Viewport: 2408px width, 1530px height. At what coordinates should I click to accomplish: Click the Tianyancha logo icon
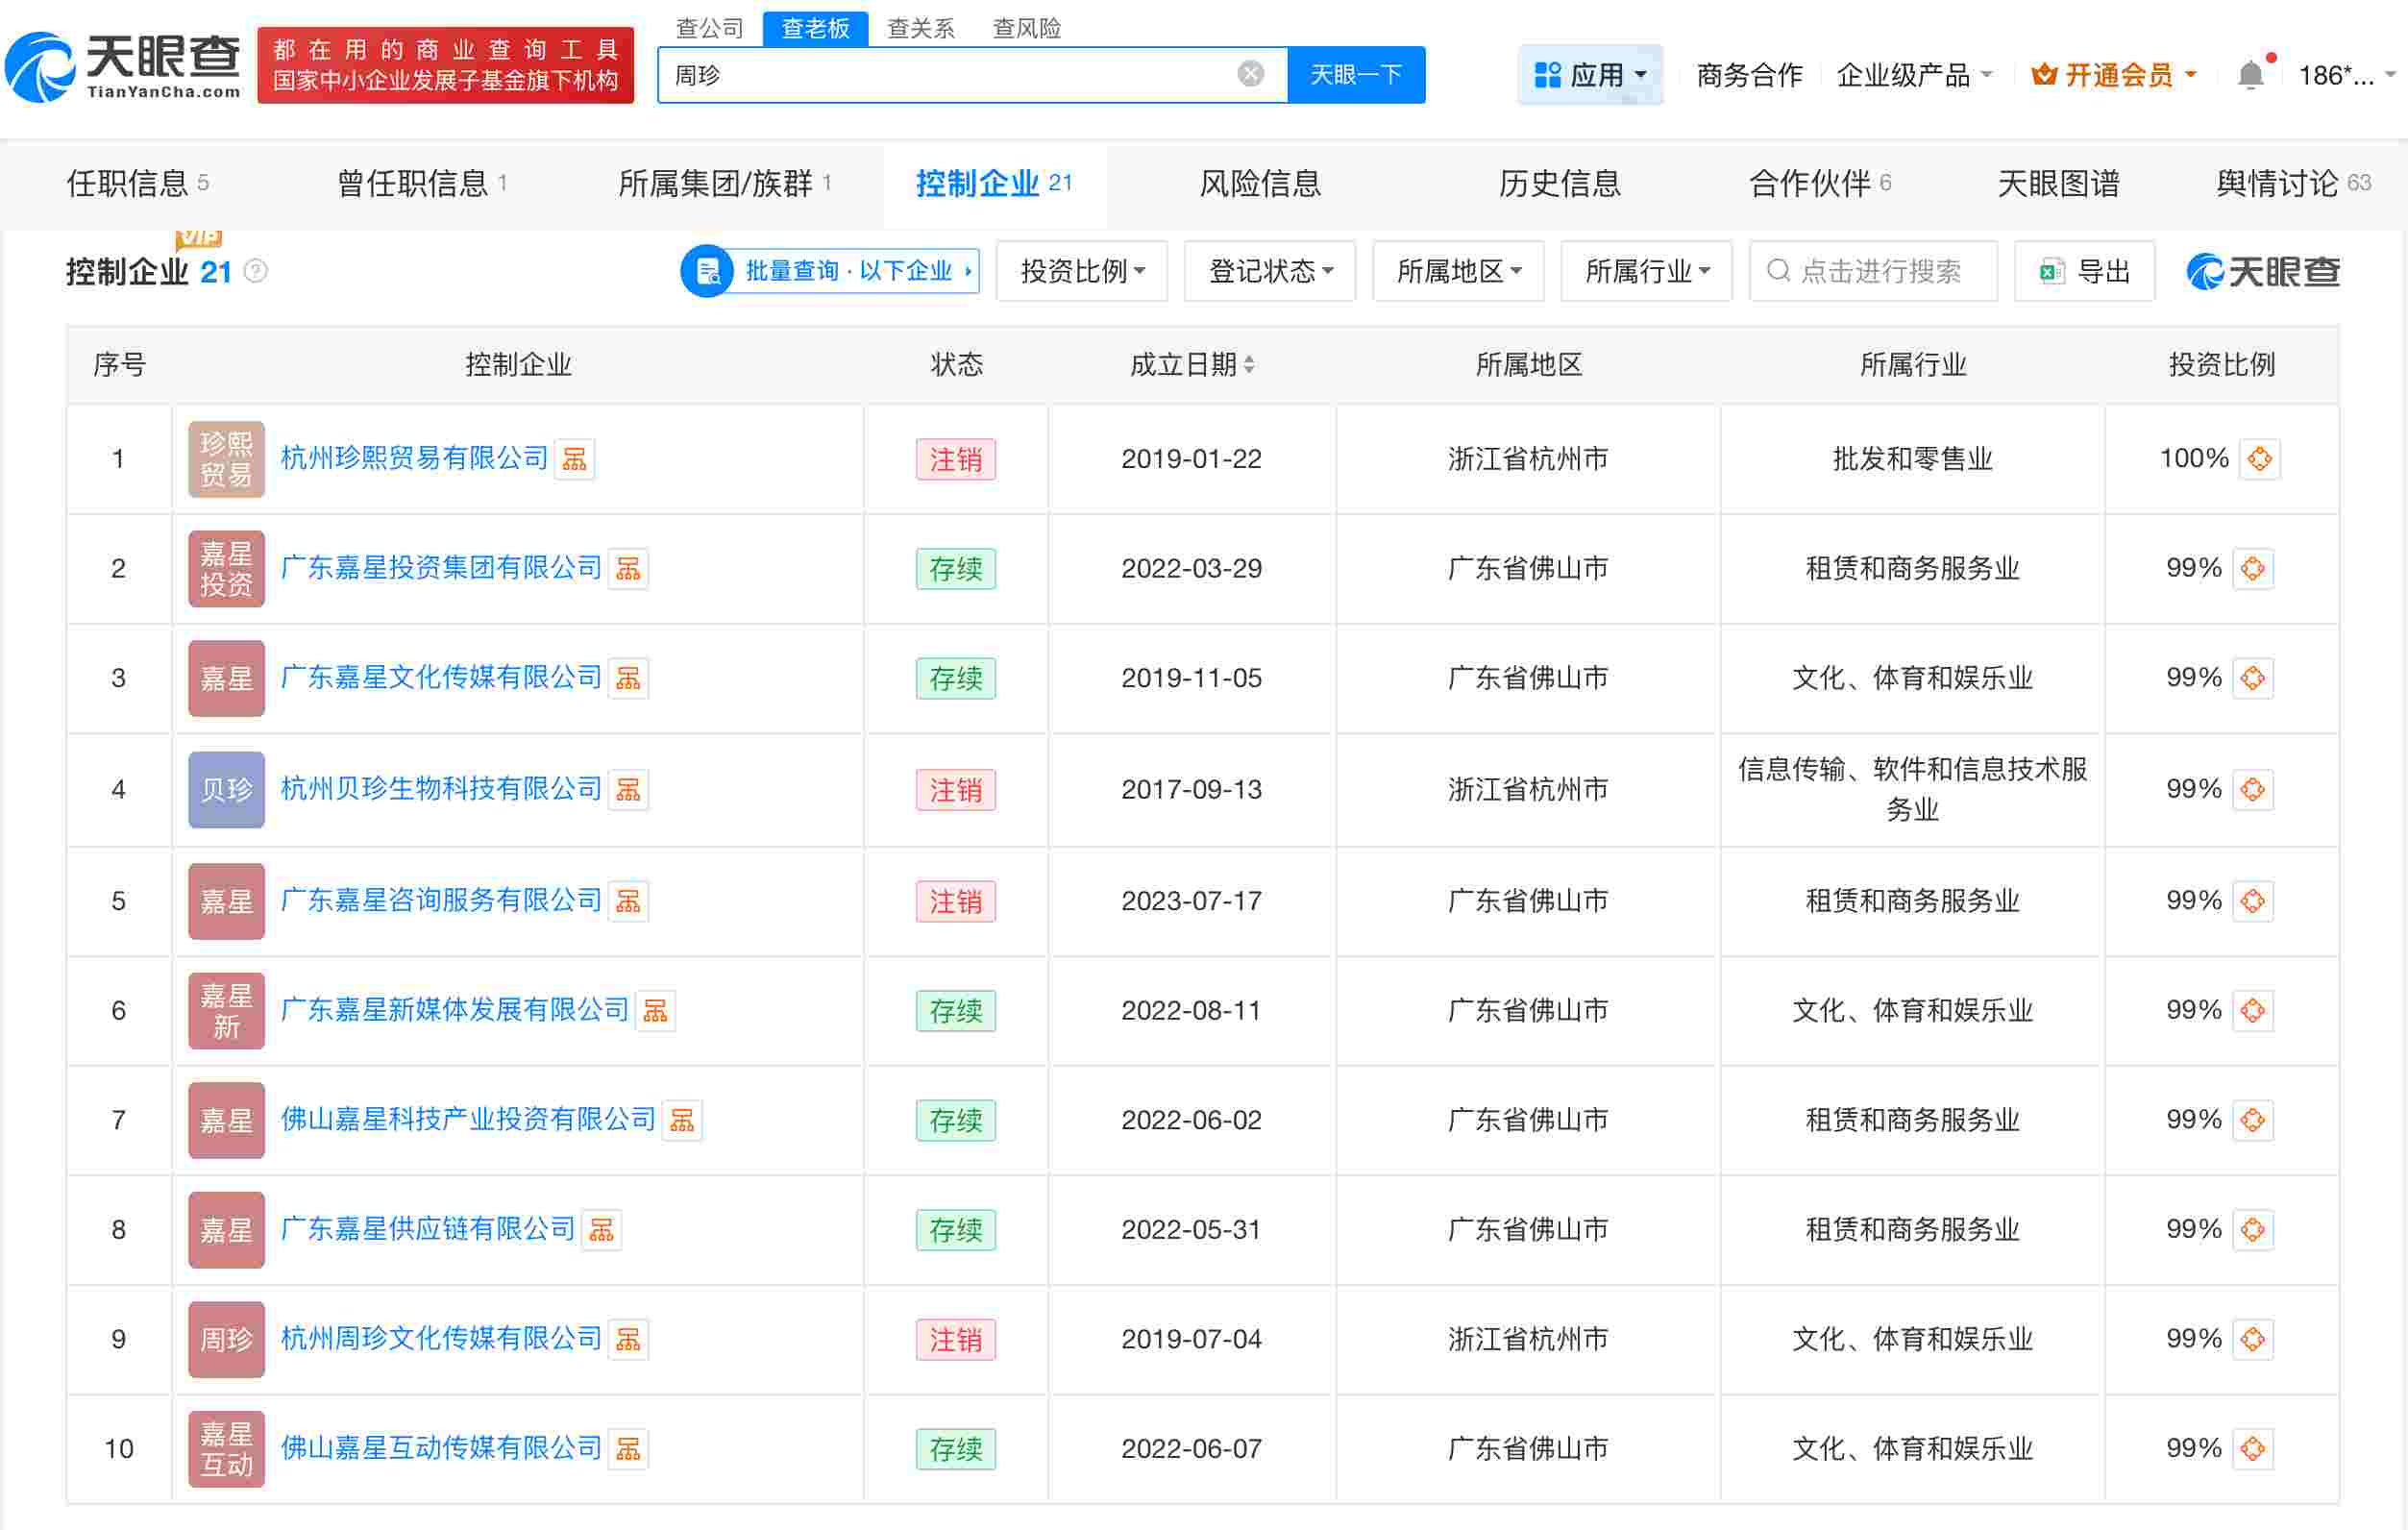[42, 67]
